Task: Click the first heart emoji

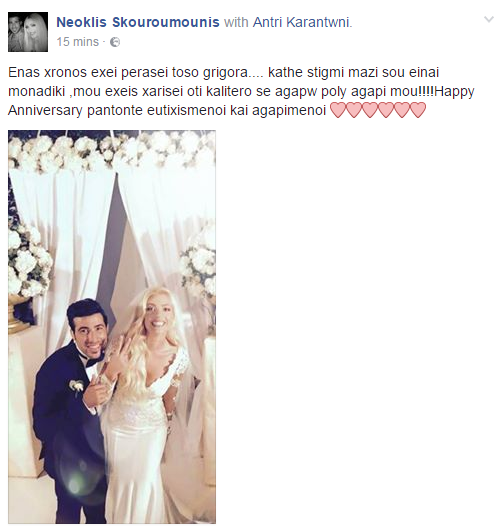Action: point(337,111)
